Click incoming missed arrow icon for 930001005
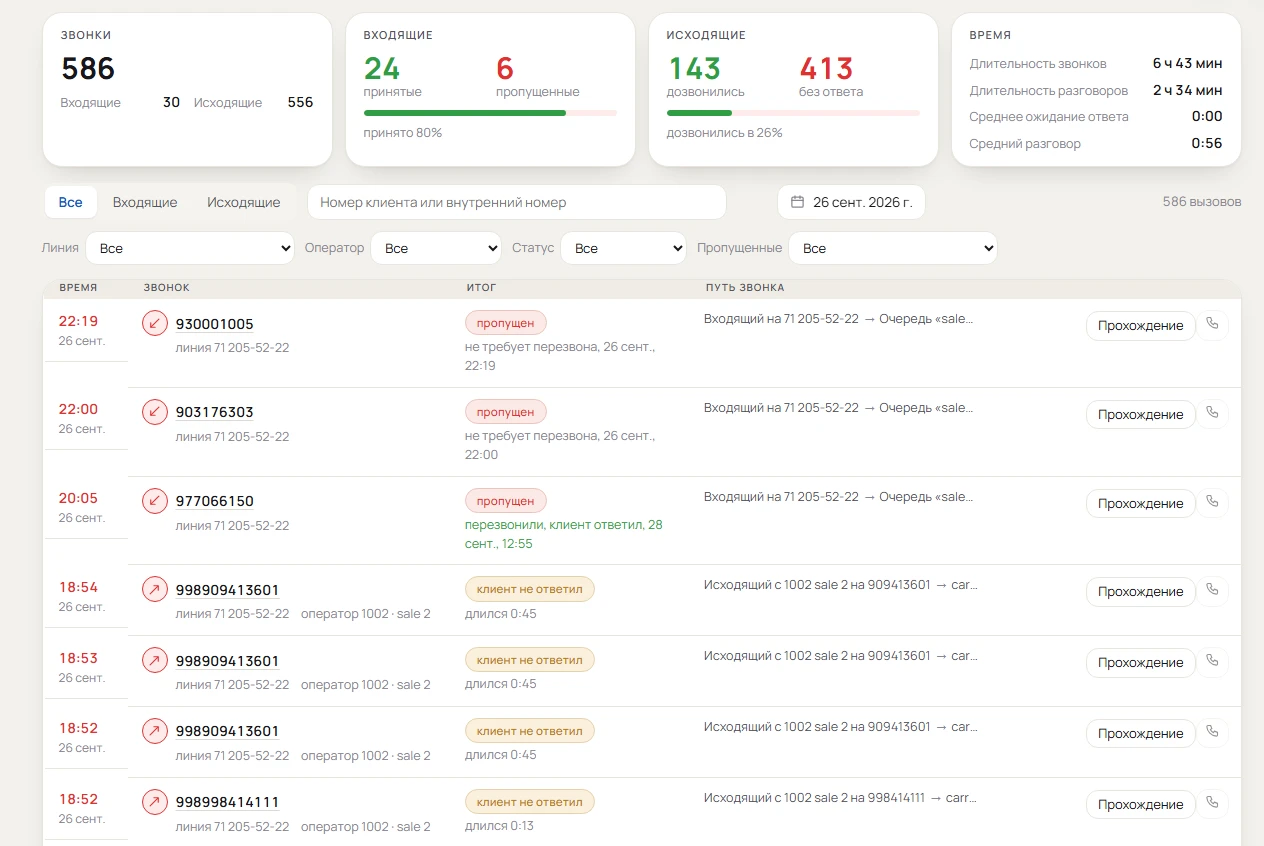The width and height of the screenshot is (1264, 846). (x=155, y=323)
